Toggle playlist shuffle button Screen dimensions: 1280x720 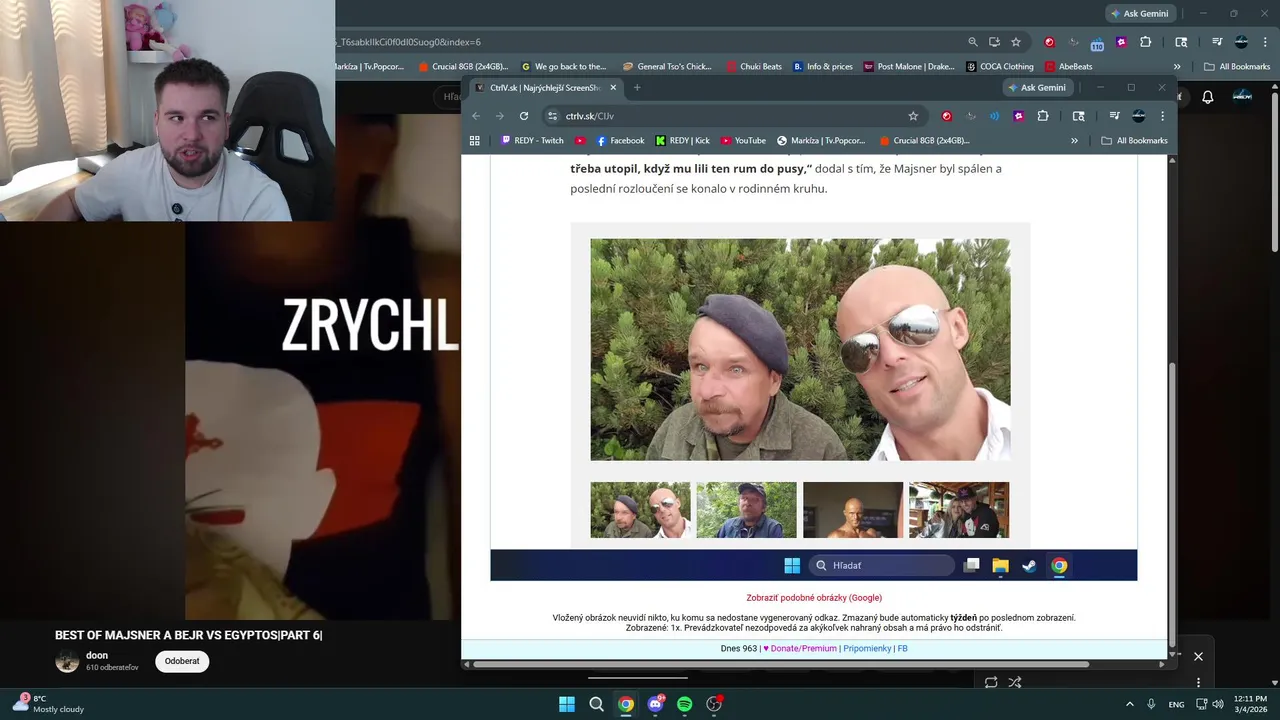click(x=1015, y=683)
